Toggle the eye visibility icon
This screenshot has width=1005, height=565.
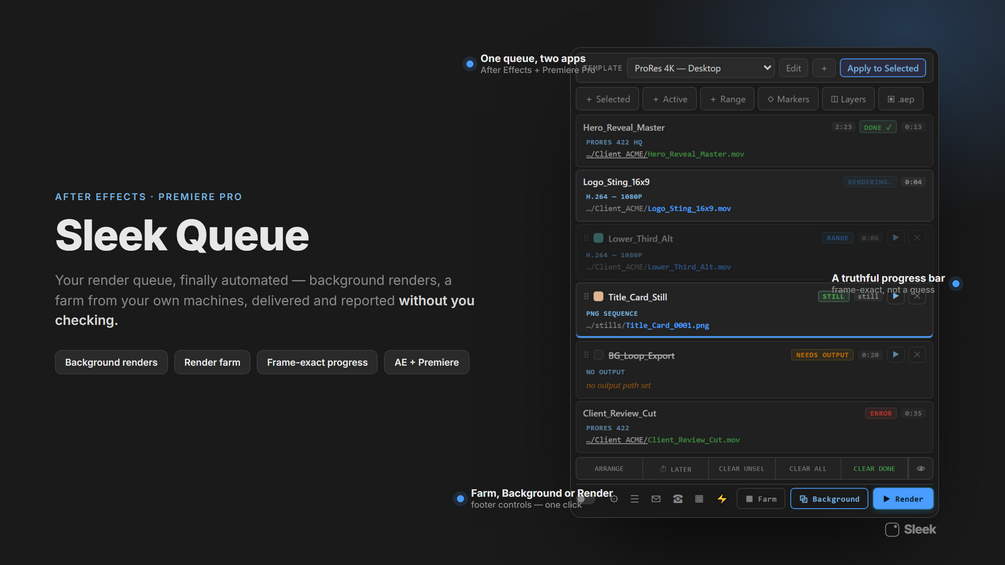tap(920, 469)
